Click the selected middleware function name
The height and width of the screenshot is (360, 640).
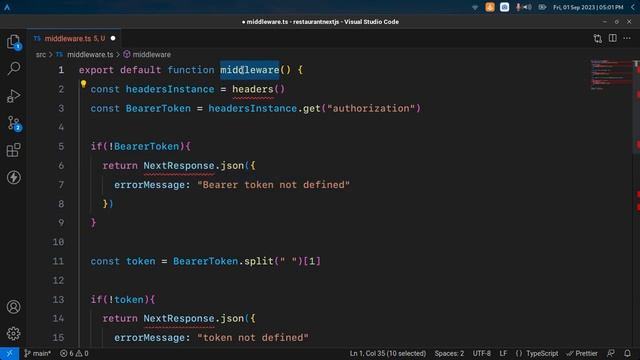249,70
